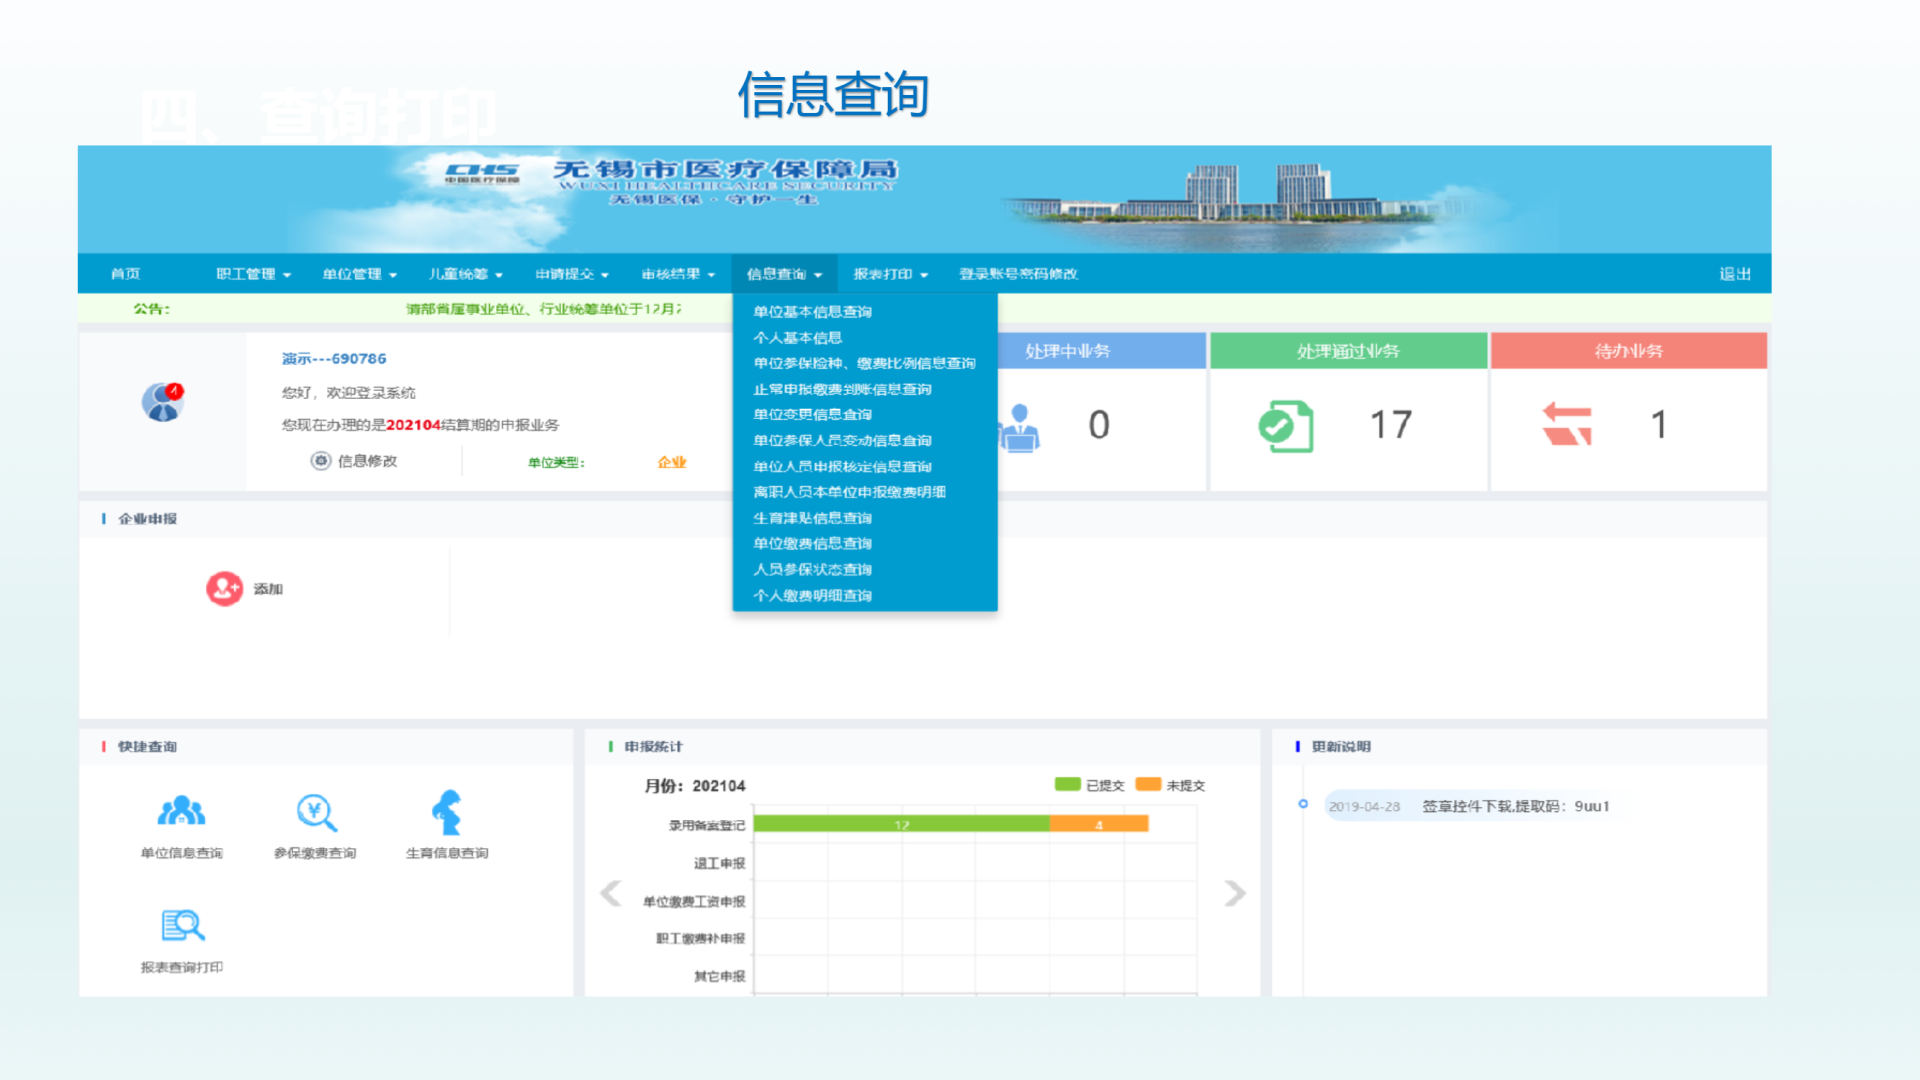The height and width of the screenshot is (1080, 1920).
Task: Expand the 单位管理 dropdown menu
Action: [359, 274]
